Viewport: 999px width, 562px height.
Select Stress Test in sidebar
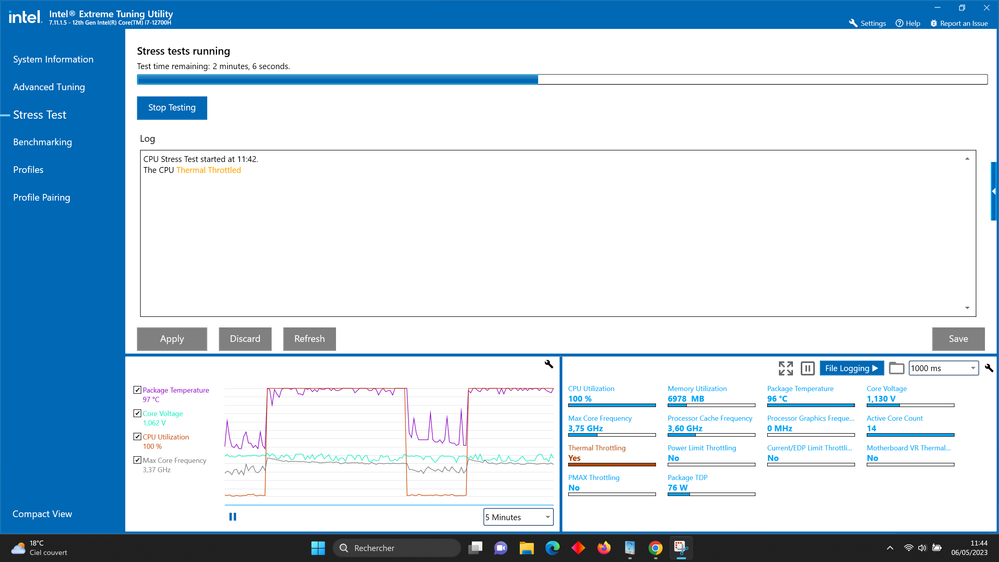(x=40, y=115)
